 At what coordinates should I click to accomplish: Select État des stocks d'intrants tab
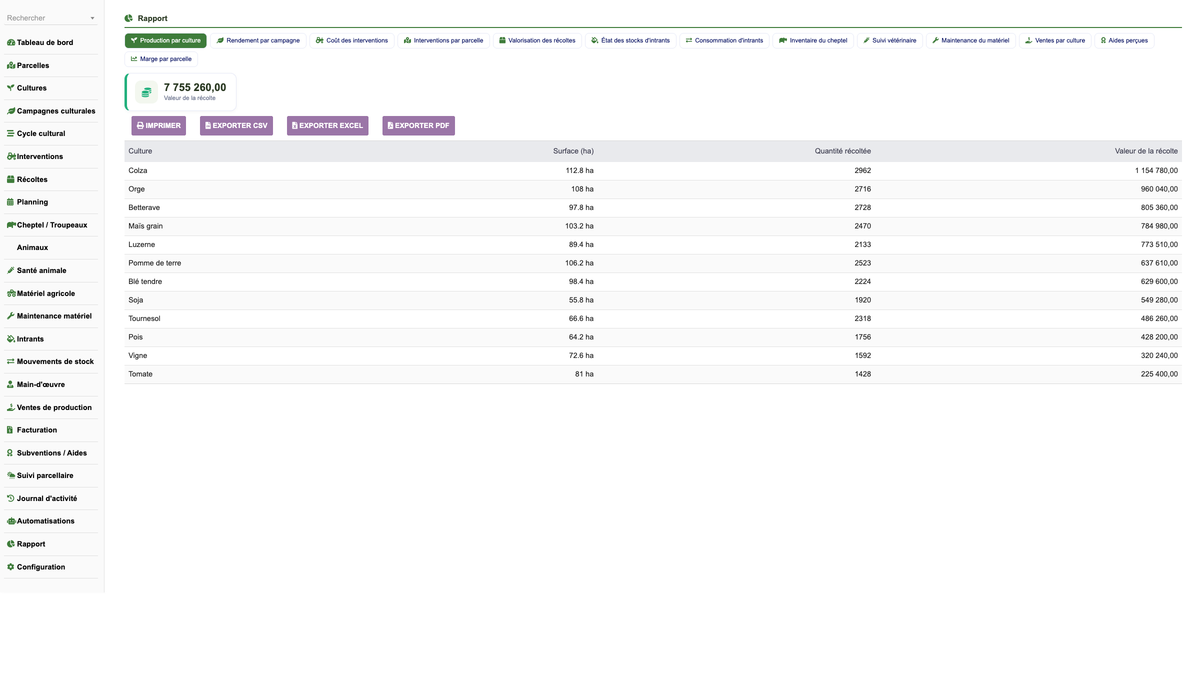(631, 41)
